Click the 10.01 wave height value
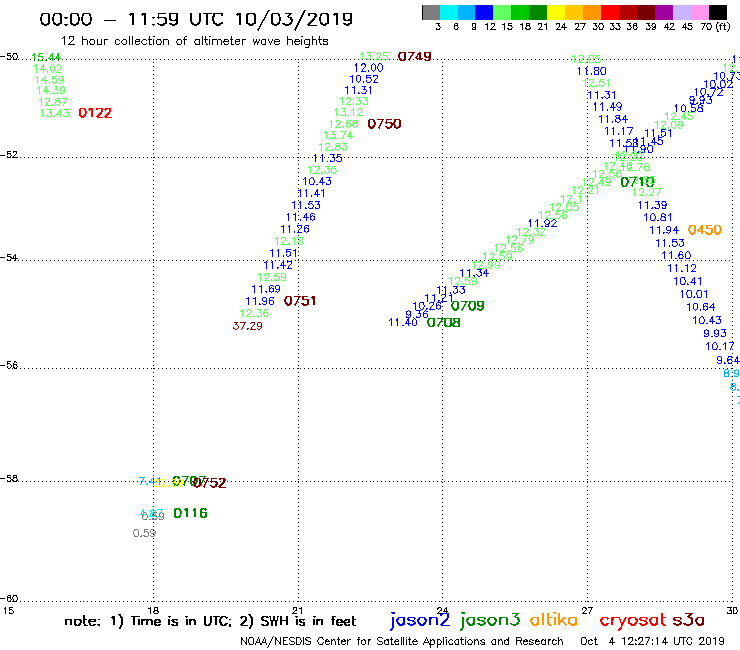This screenshot has width=740, height=650. coord(694,294)
